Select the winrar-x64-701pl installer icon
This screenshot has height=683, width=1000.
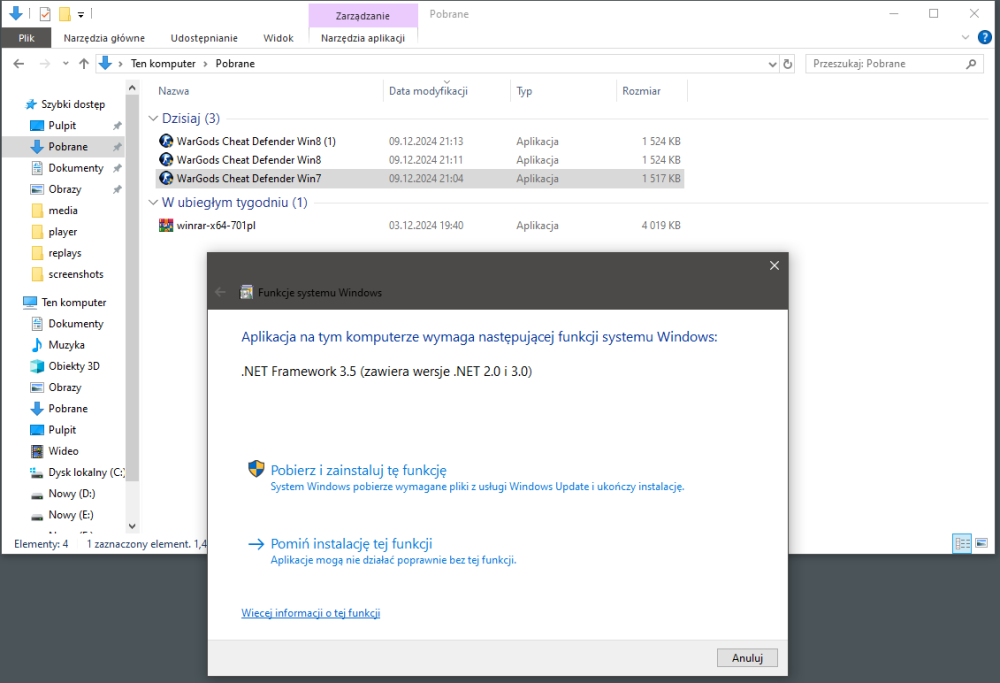pos(166,226)
